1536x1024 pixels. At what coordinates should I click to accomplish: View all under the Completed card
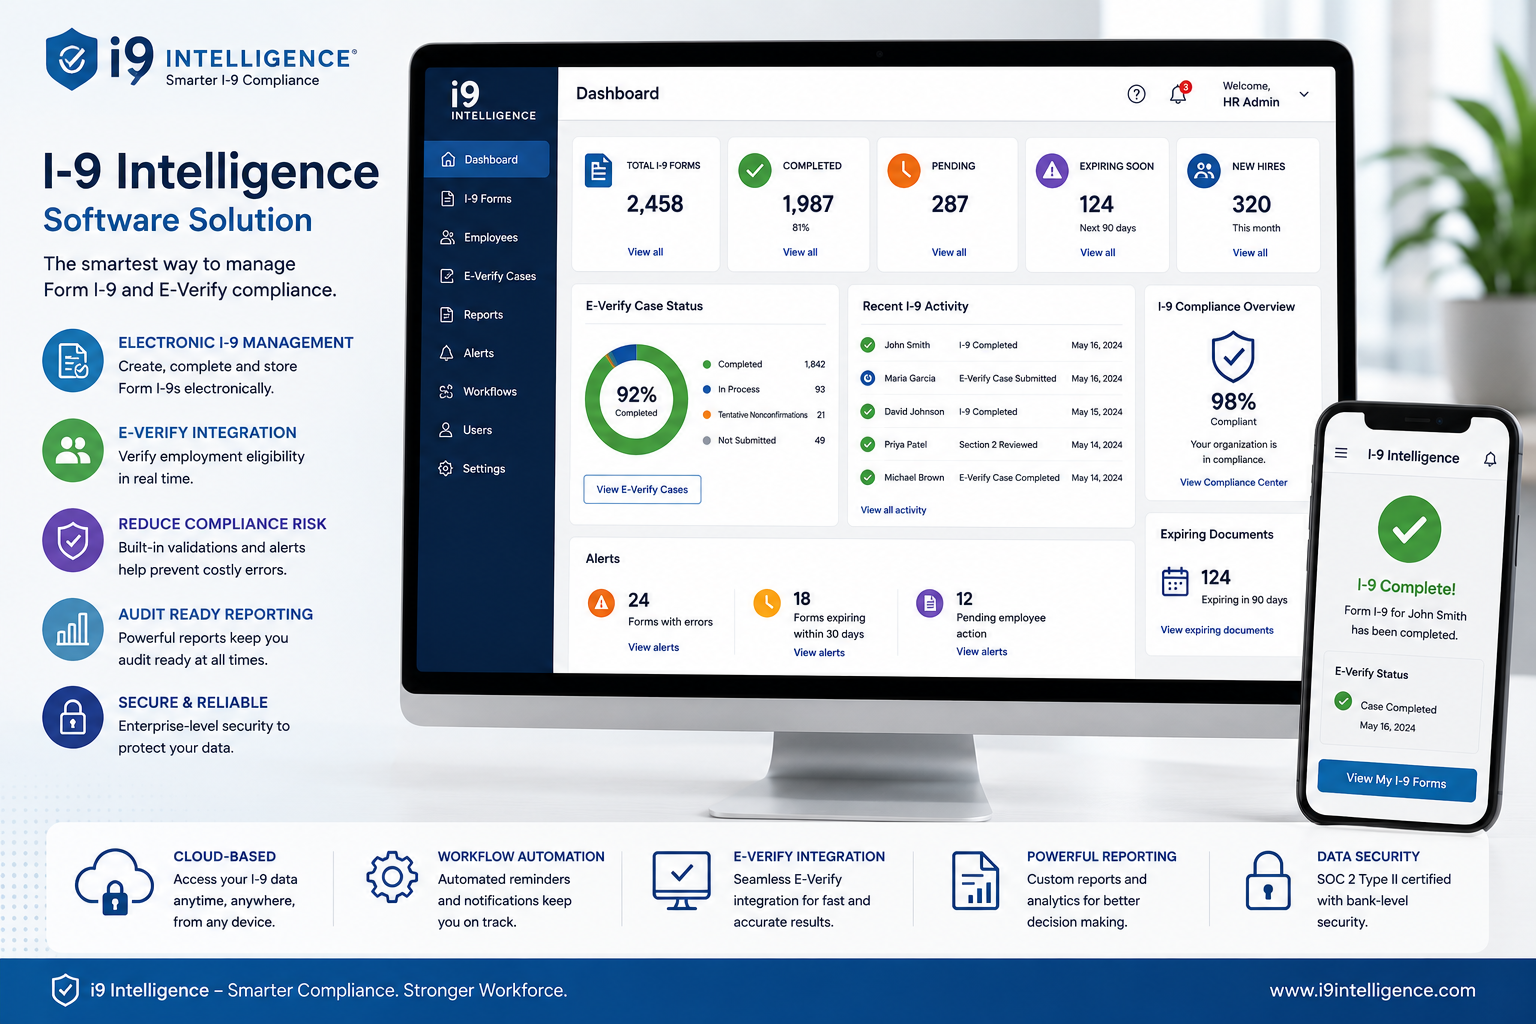point(800,252)
